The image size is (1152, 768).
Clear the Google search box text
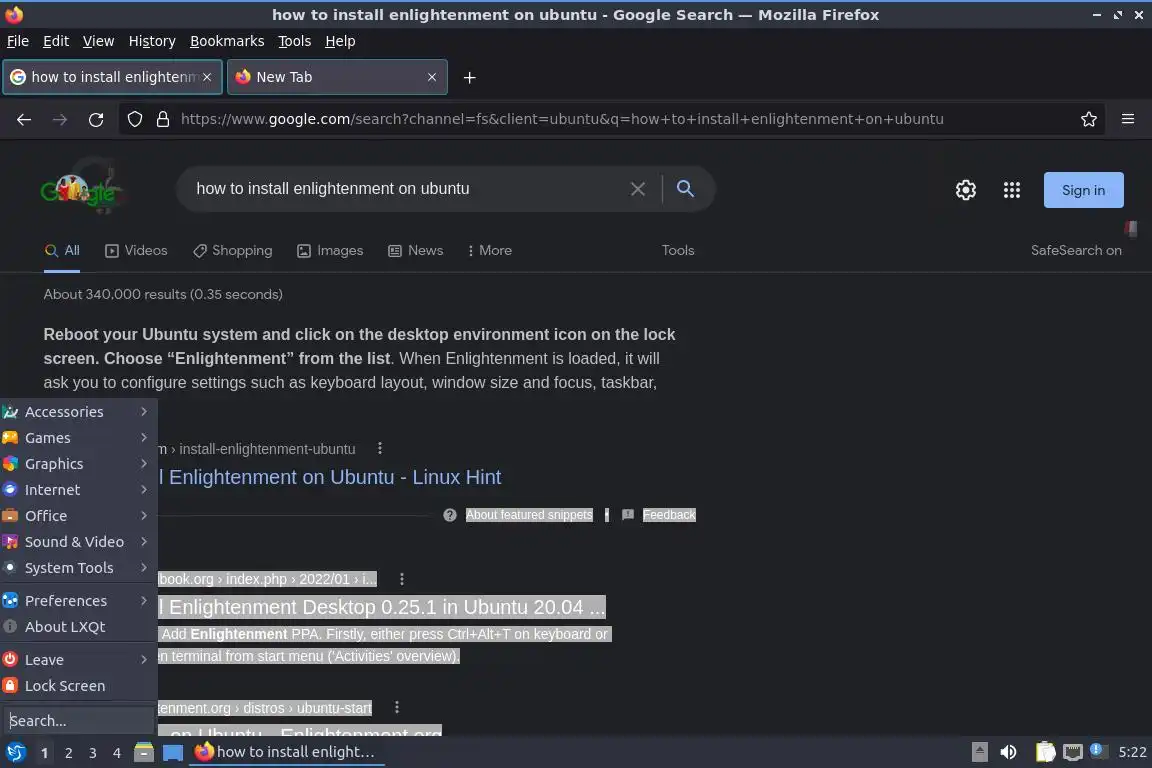(x=638, y=189)
